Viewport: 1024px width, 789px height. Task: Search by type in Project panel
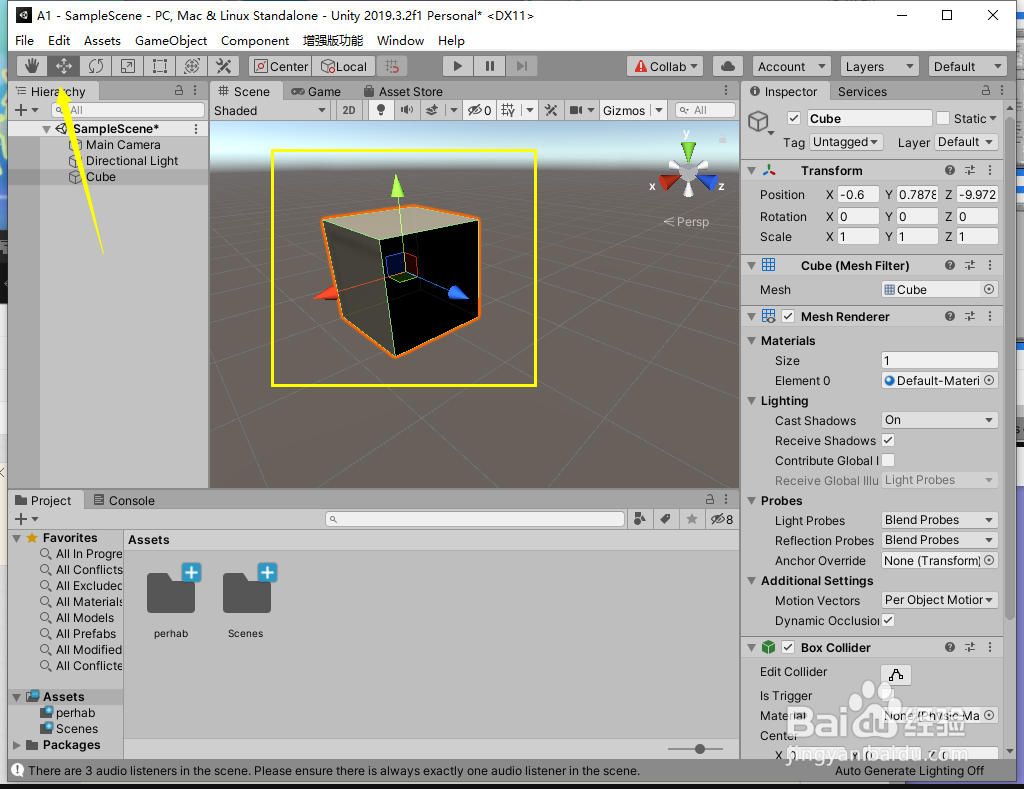pyautogui.click(x=640, y=519)
